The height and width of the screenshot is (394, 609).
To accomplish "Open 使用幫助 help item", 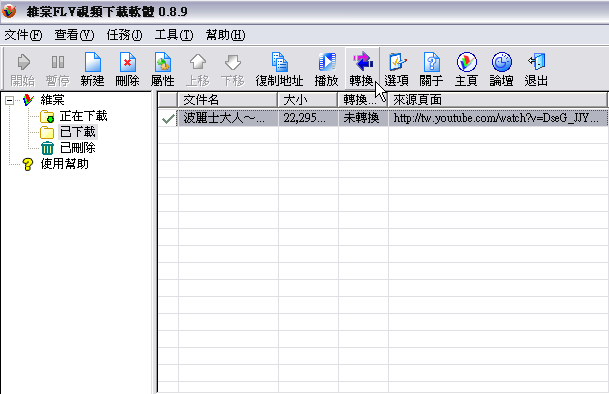I will tap(64, 164).
